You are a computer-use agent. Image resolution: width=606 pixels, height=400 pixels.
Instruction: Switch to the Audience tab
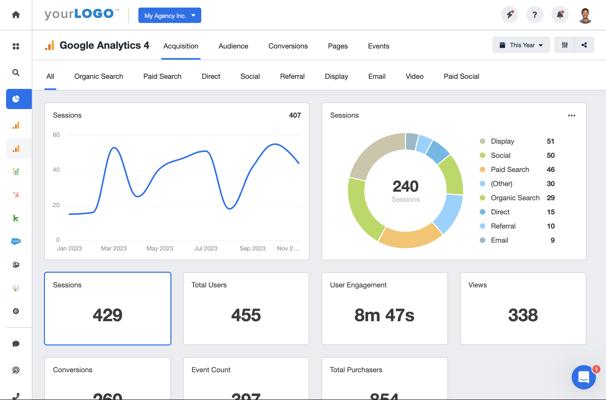(x=233, y=46)
